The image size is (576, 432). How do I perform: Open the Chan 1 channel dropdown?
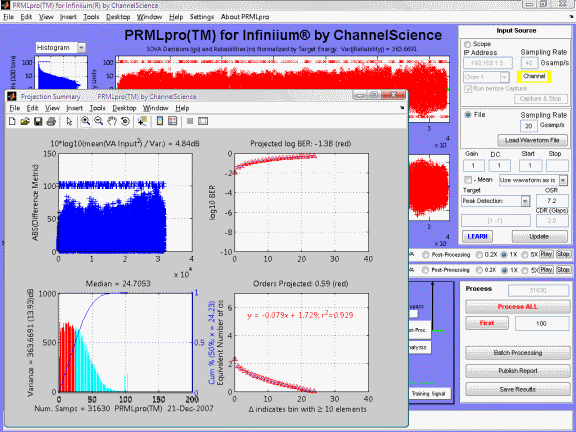click(x=504, y=77)
